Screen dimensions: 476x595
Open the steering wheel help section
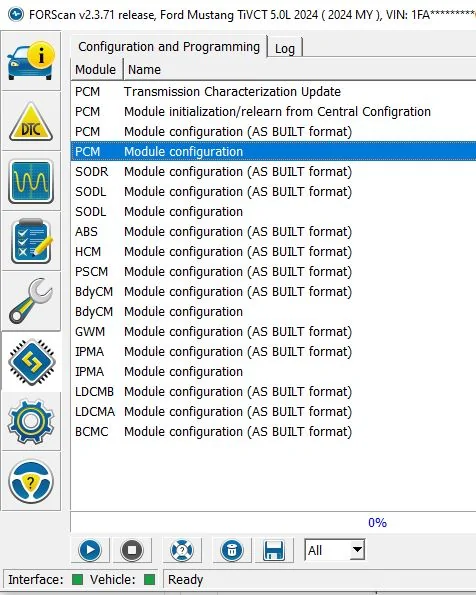31,482
